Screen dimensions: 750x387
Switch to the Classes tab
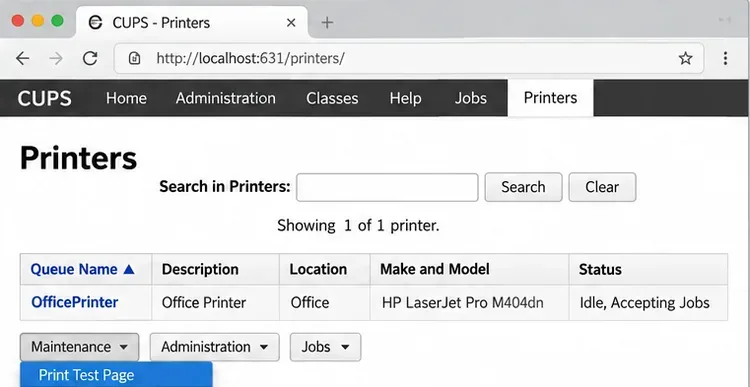pos(332,98)
